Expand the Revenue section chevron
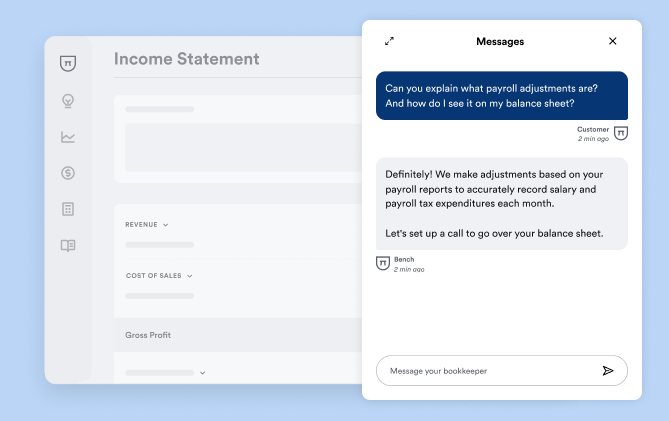 [166, 225]
